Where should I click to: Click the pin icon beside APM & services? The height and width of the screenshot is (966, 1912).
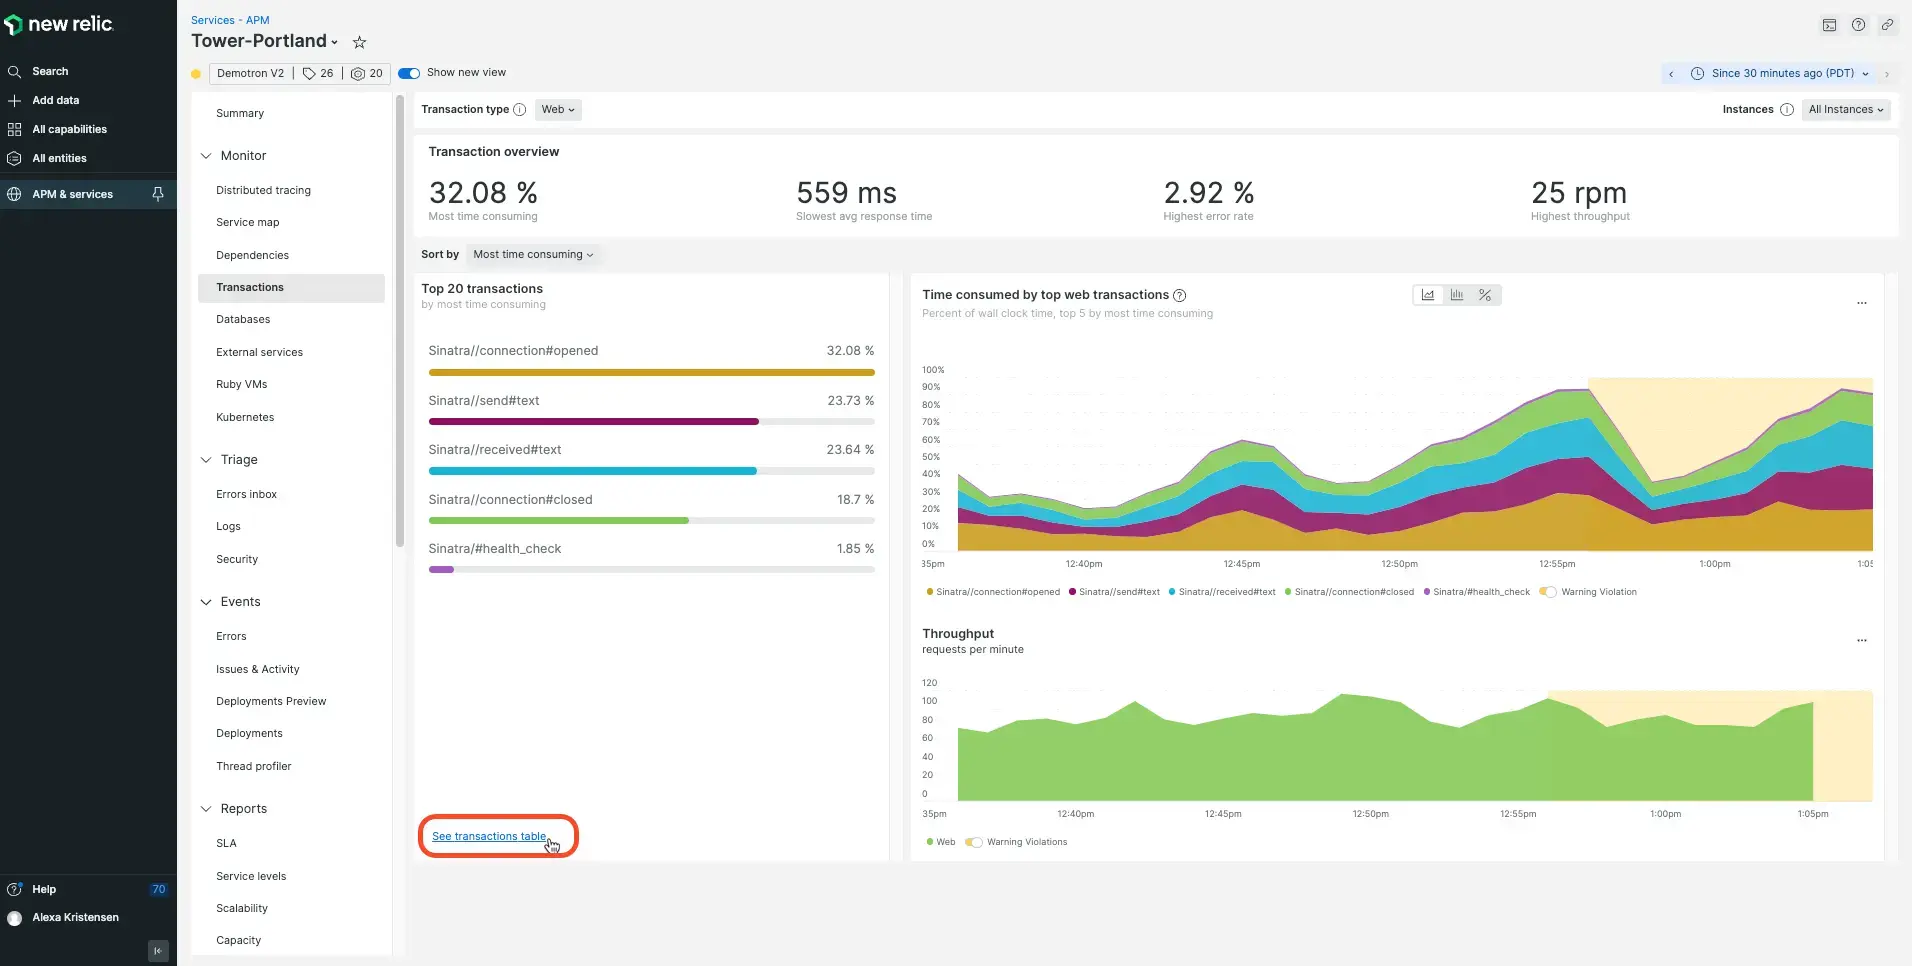[x=158, y=194]
